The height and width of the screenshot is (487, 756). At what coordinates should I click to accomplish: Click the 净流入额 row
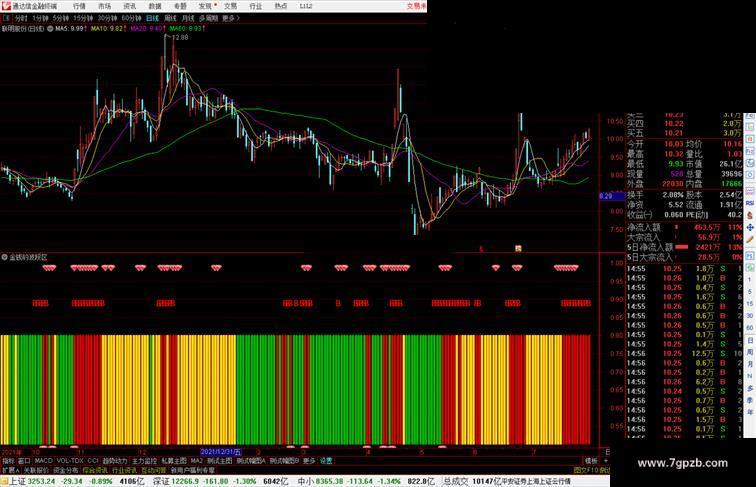pyautogui.click(x=684, y=227)
